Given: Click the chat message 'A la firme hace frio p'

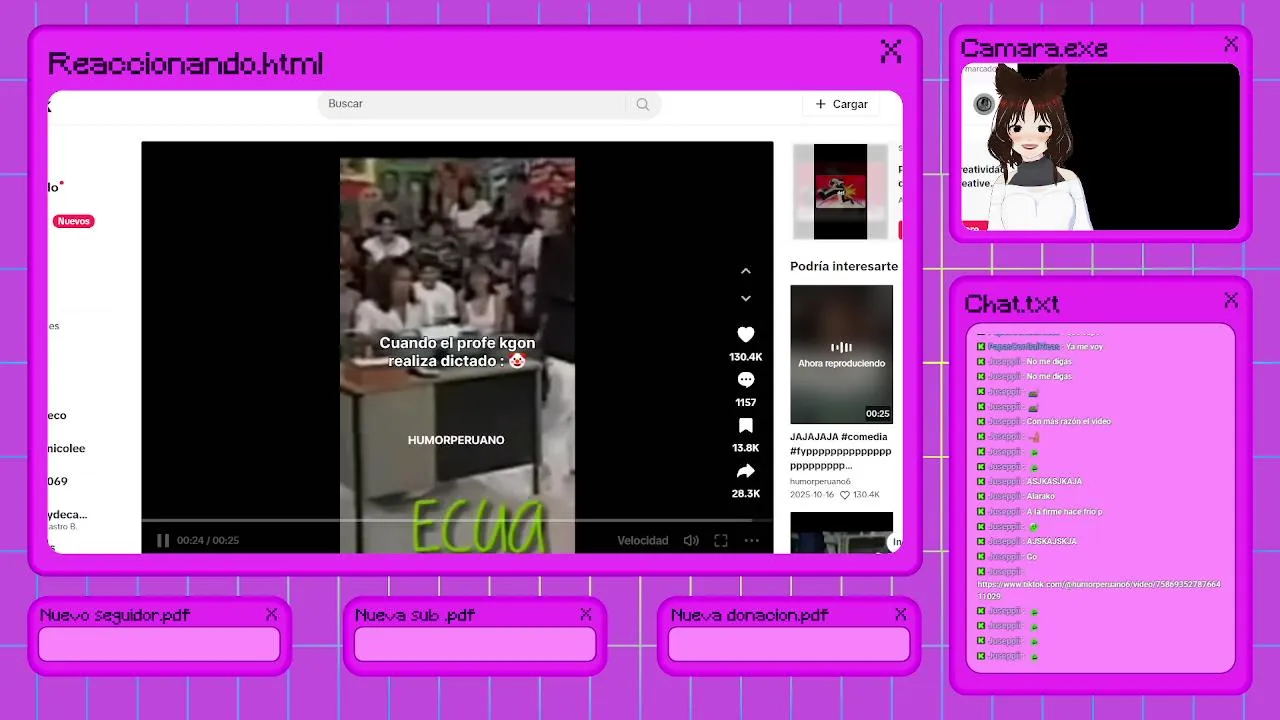Looking at the screenshot, I should pyautogui.click(x=1064, y=512).
